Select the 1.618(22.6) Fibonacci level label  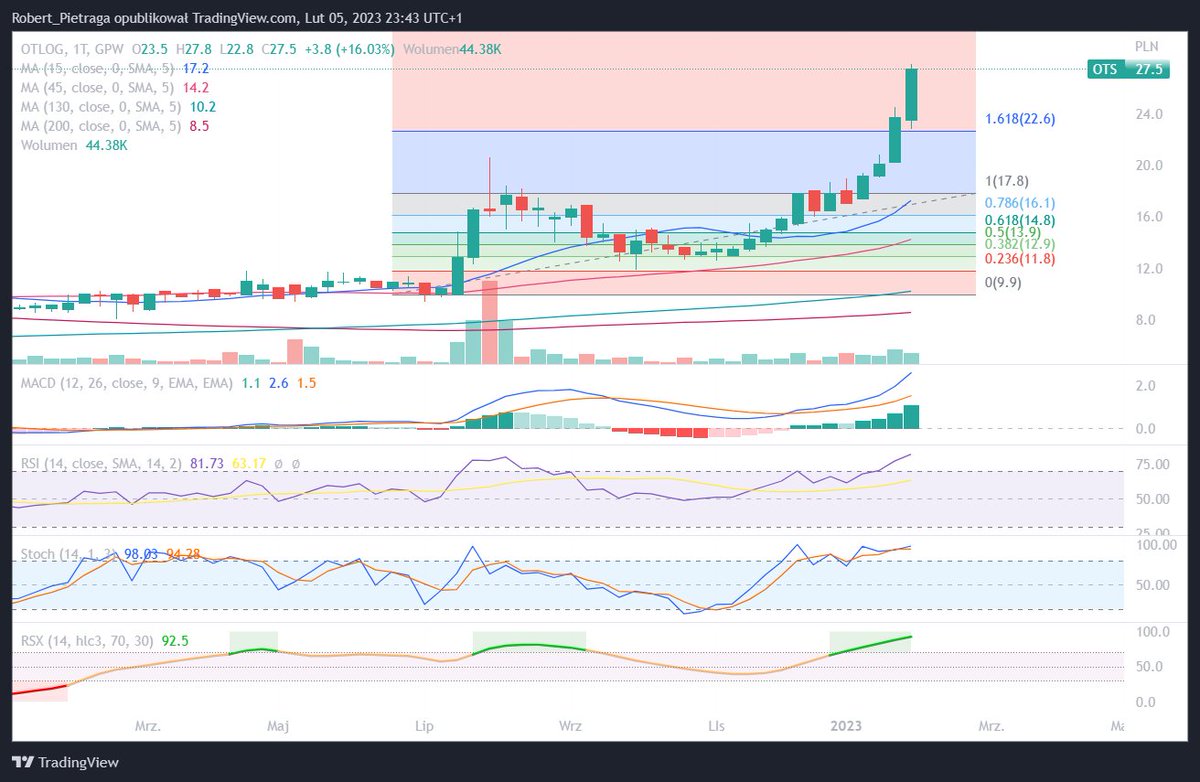click(x=1020, y=118)
